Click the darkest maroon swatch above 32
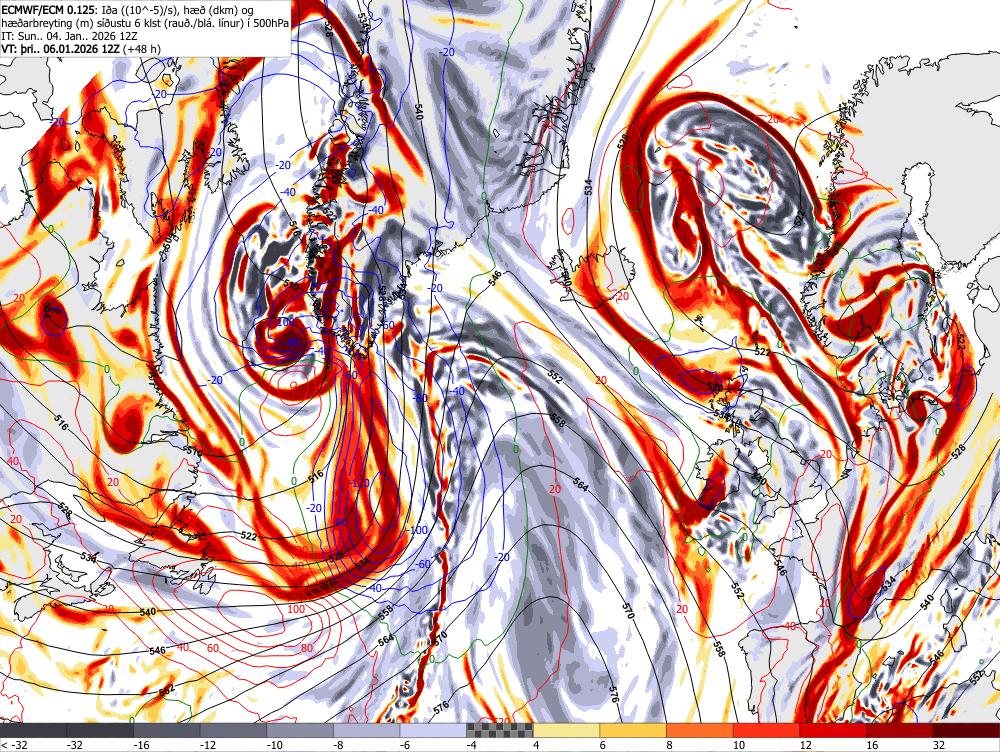The height and width of the screenshot is (752, 1000). [x=966, y=731]
